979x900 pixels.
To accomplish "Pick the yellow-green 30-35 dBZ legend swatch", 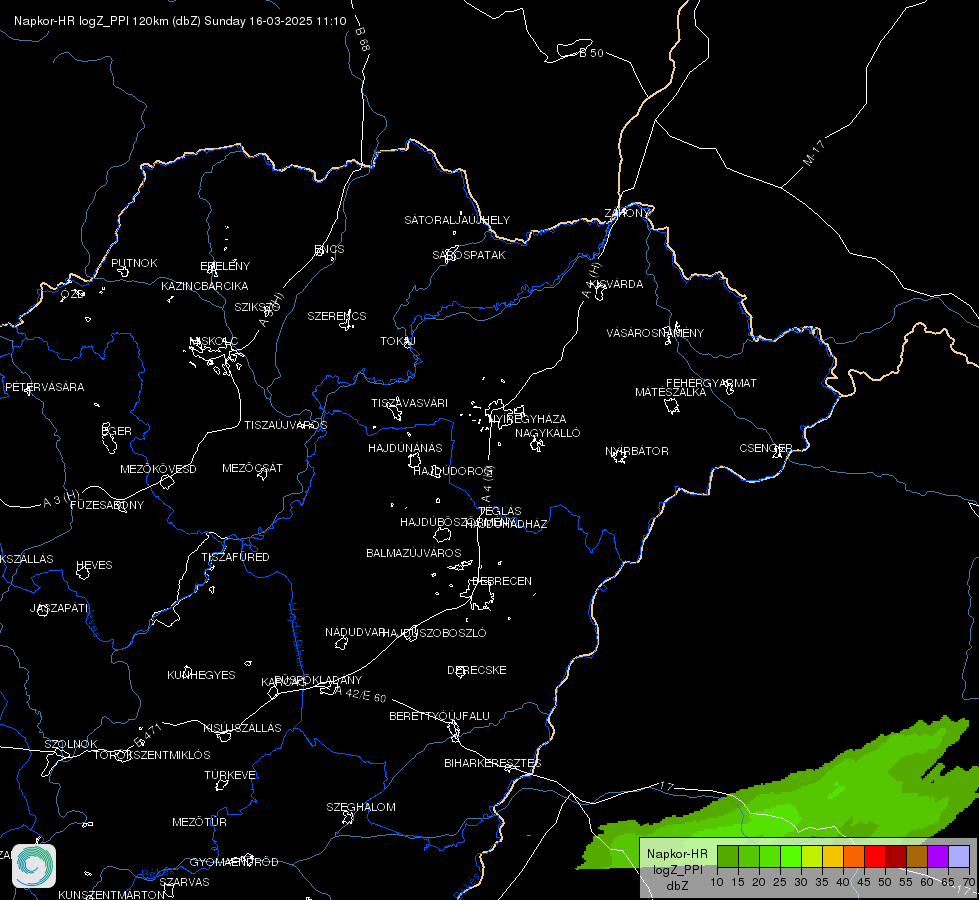I will point(812,857).
